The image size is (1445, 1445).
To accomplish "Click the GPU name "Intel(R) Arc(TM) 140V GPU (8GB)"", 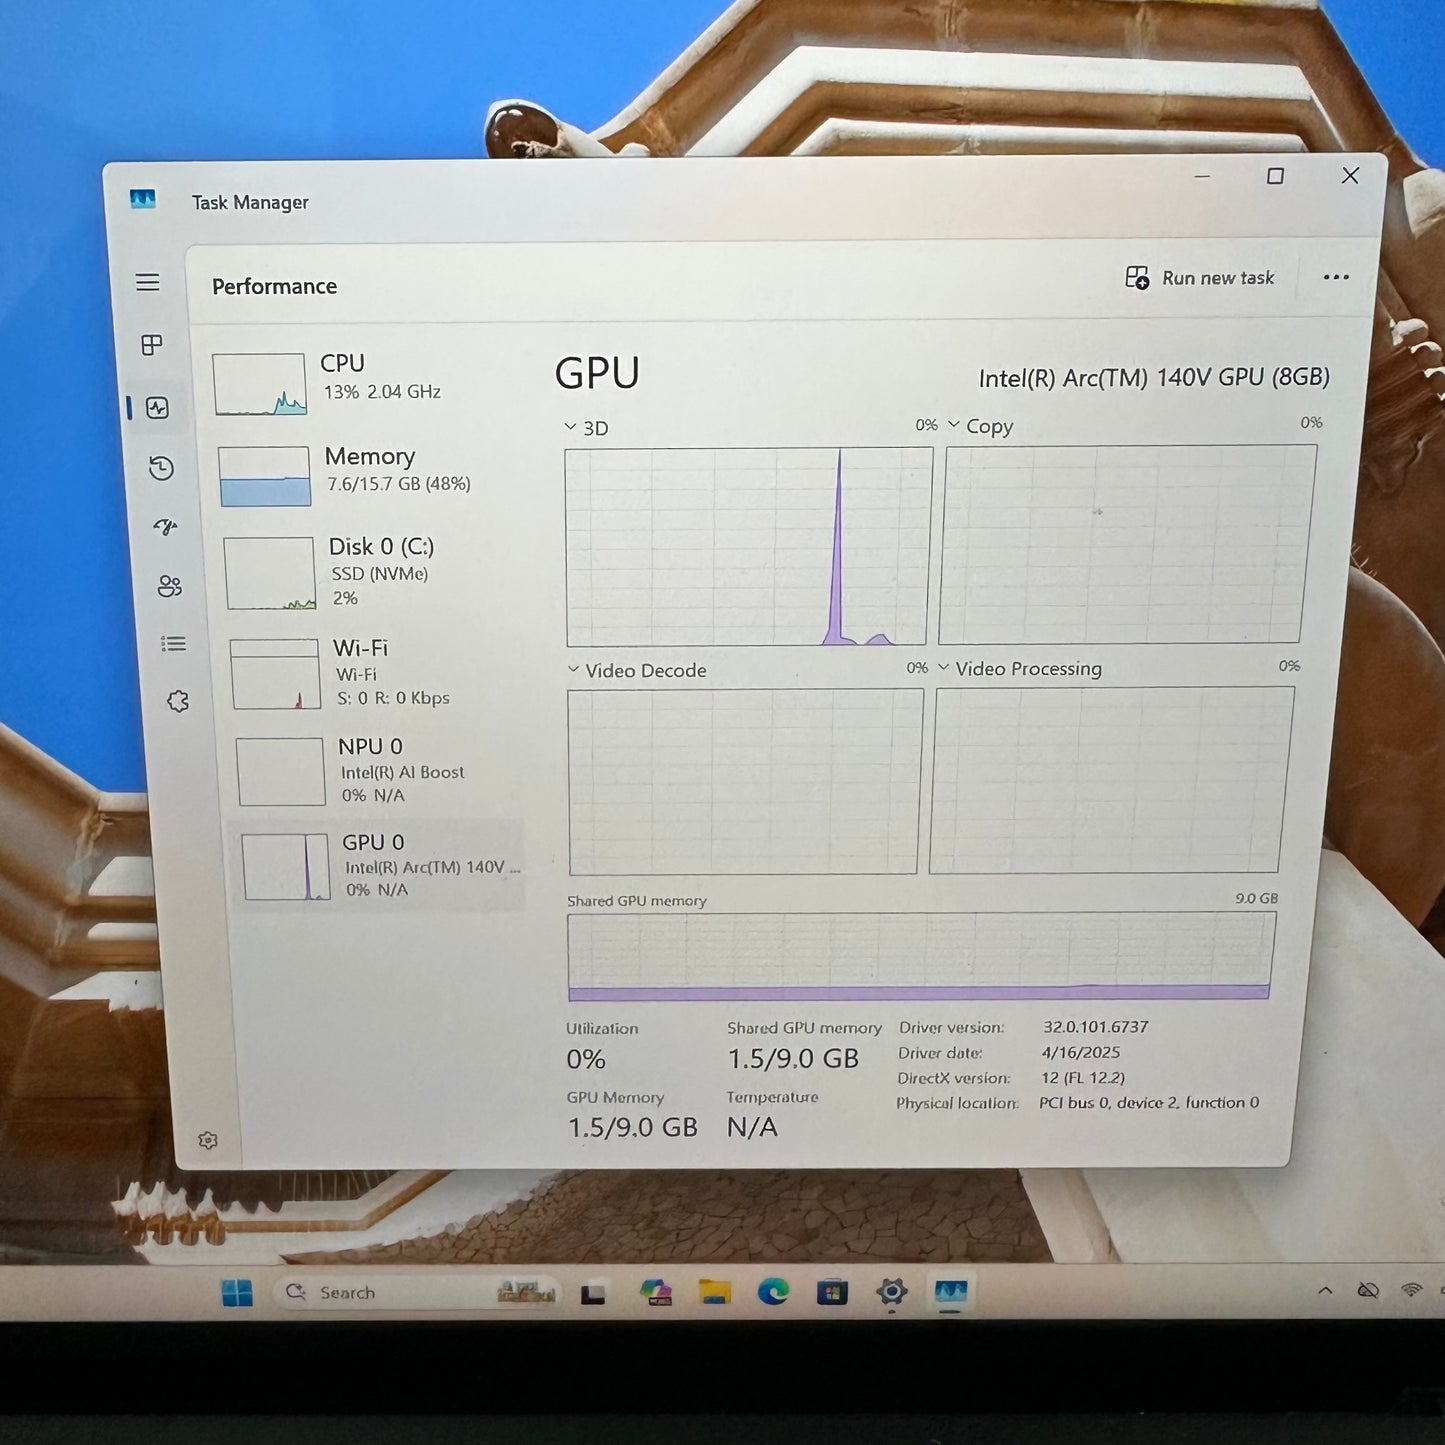I will (x=1154, y=378).
